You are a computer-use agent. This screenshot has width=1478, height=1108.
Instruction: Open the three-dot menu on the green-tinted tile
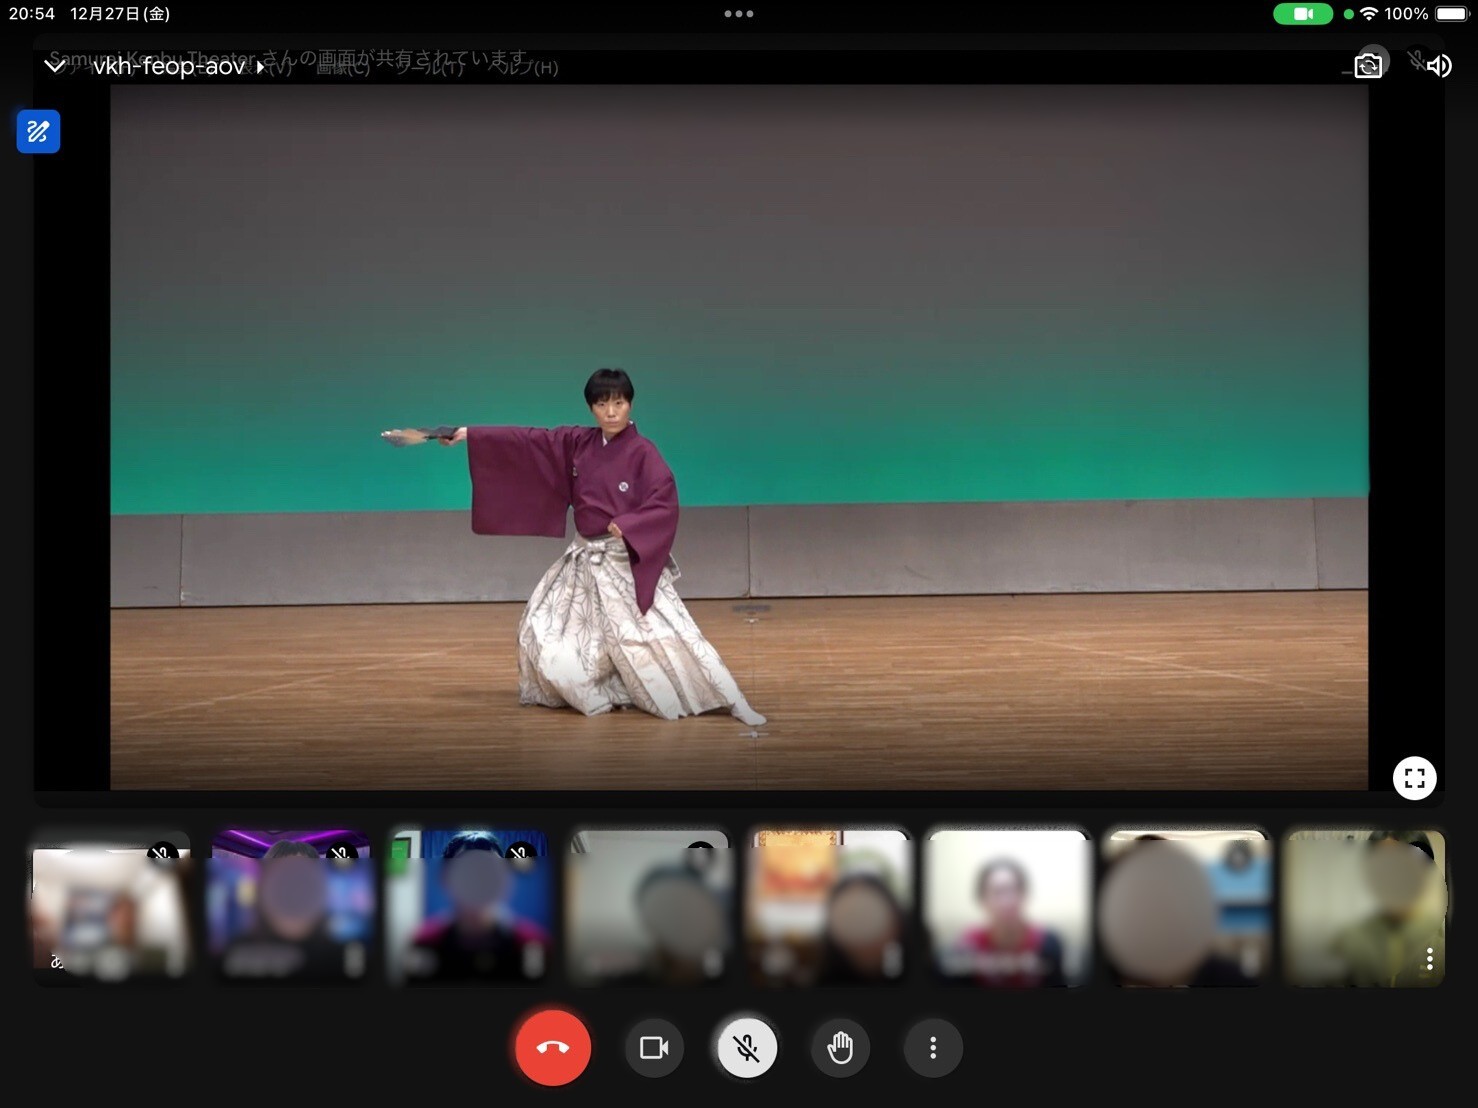[1429, 959]
